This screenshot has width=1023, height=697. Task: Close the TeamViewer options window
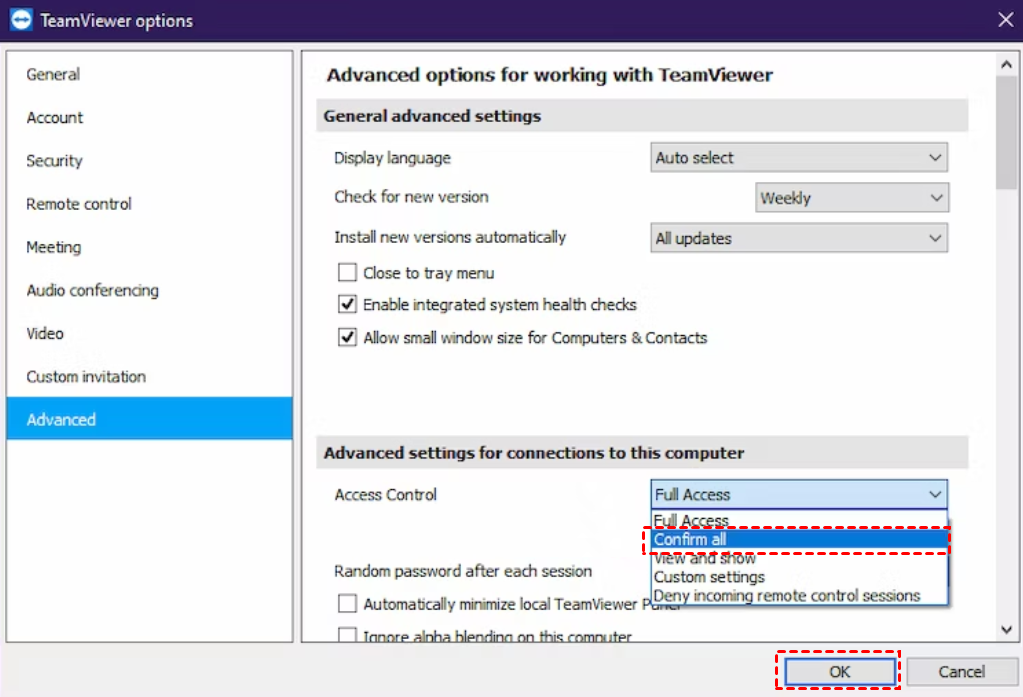tap(1005, 20)
